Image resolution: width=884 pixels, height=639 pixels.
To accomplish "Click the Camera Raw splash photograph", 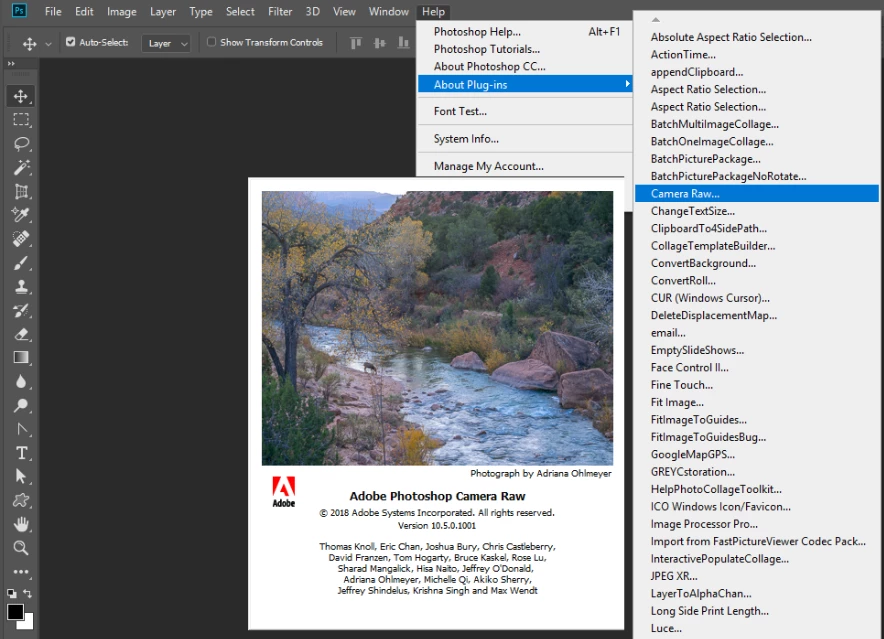I will tap(437, 328).
